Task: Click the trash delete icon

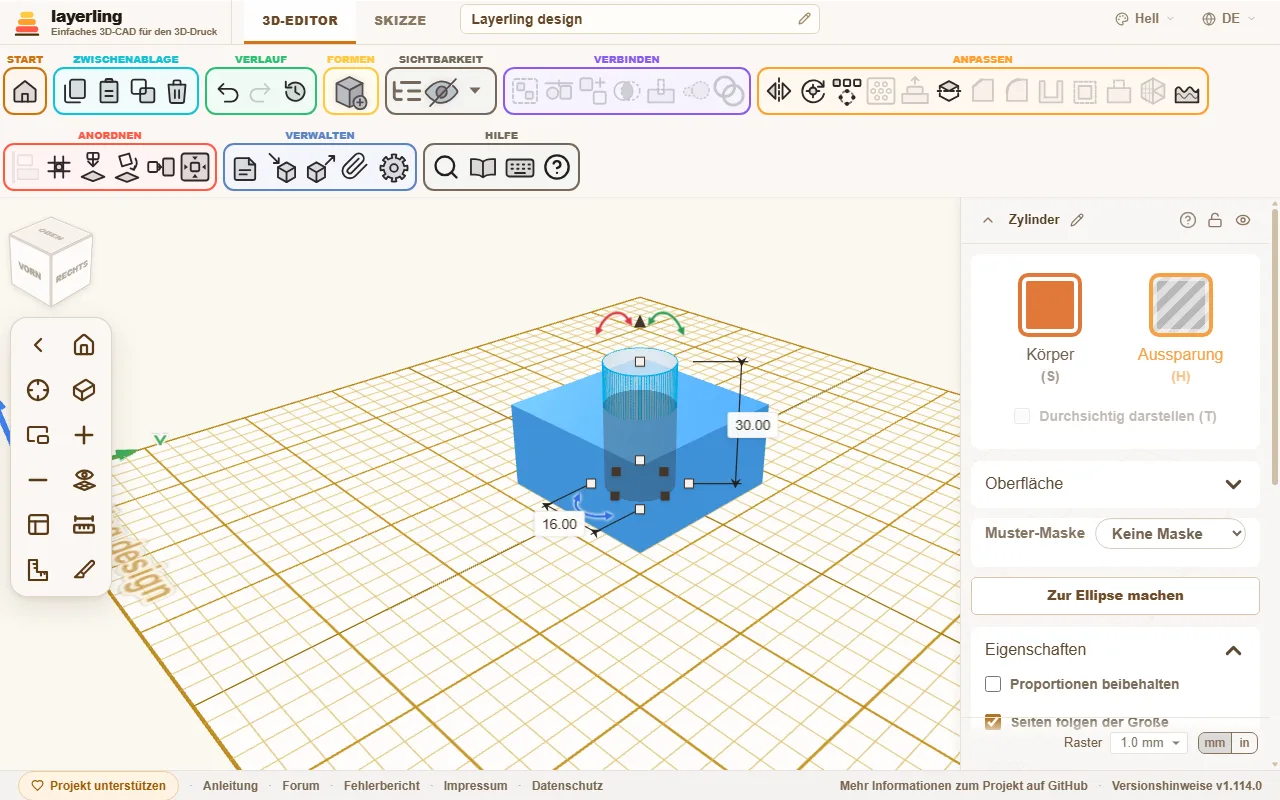Action: click(177, 92)
